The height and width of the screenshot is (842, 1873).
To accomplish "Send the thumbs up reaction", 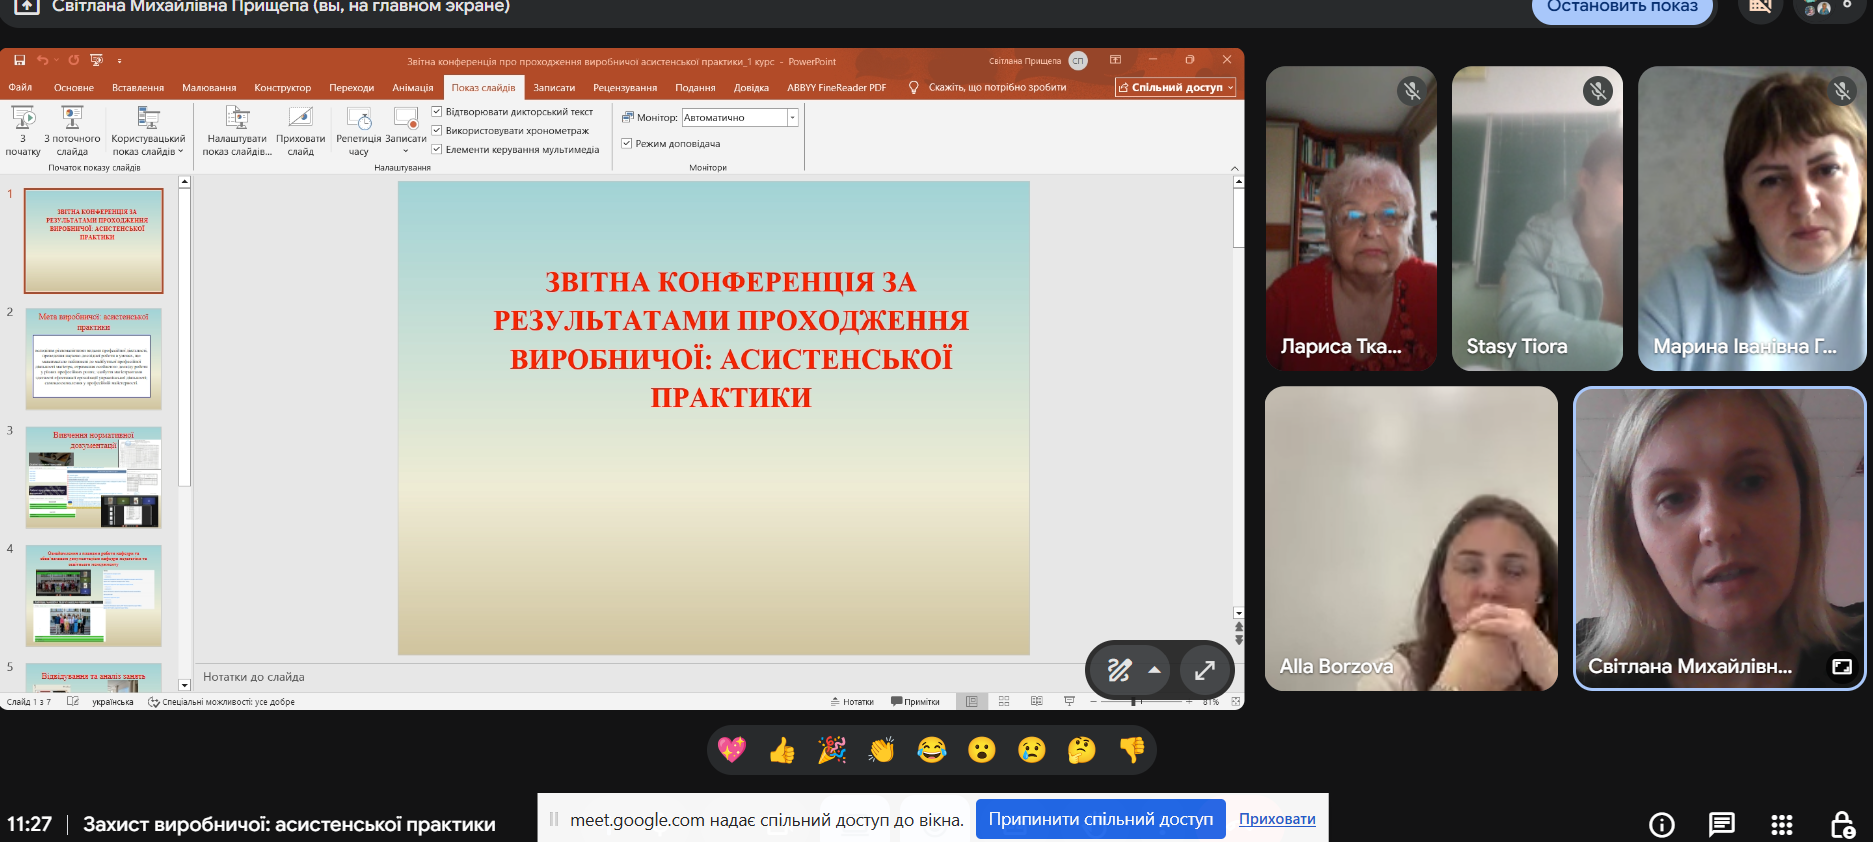I will click(782, 750).
